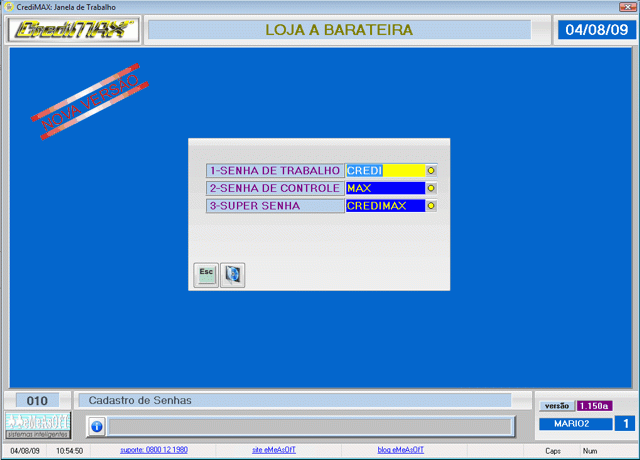
Task: Click the blue info icon in status area
Action: pos(96,426)
